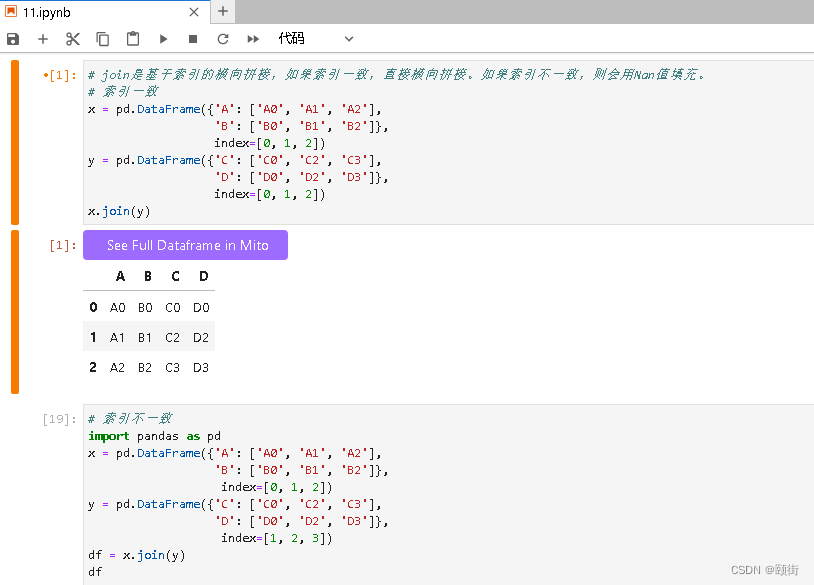Run the selected cell

pos(161,39)
